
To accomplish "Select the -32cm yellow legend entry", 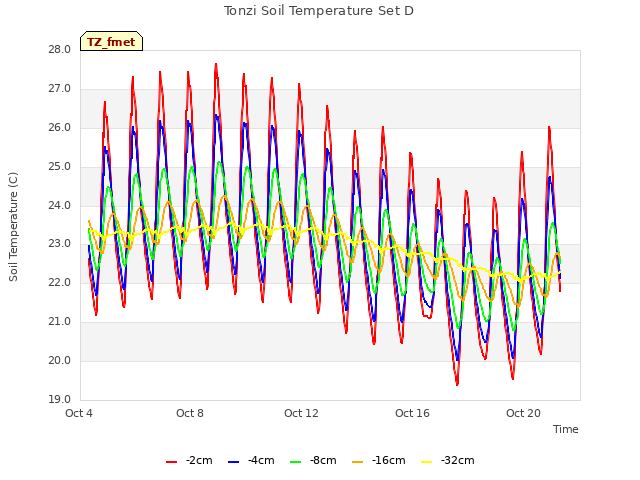I will click(447, 461).
